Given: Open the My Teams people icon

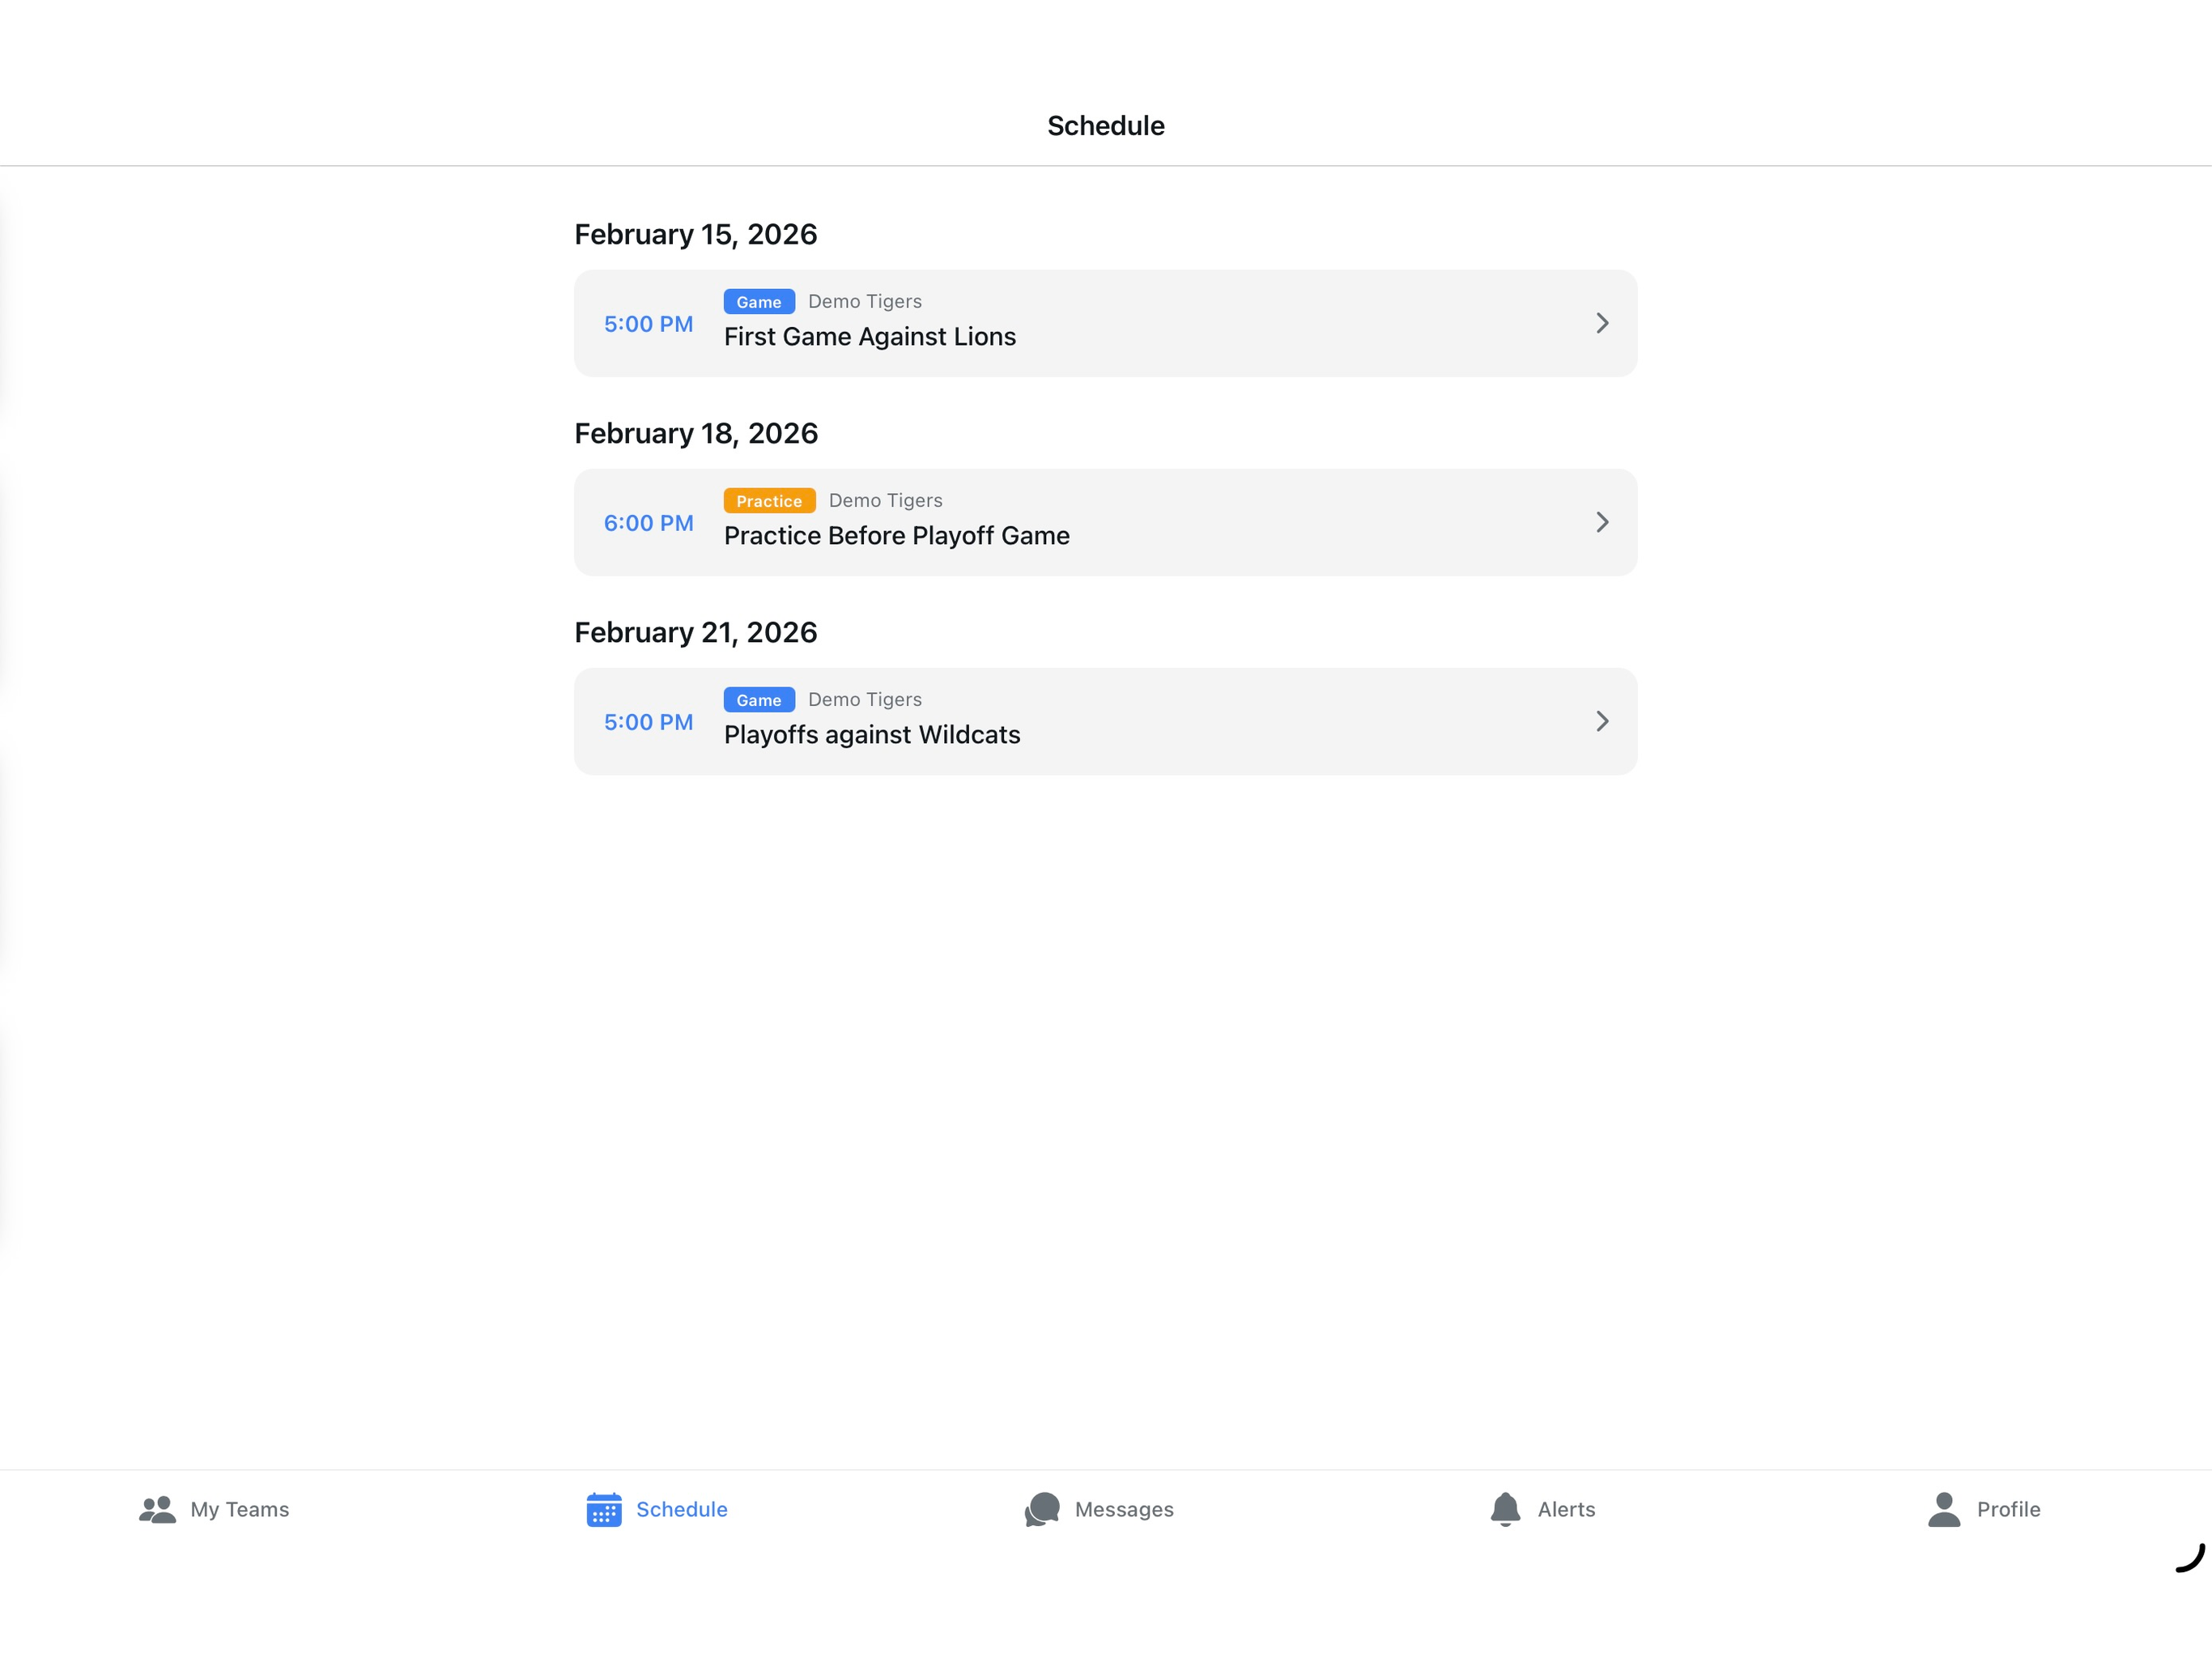Looking at the screenshot, I should [157, 1509].
